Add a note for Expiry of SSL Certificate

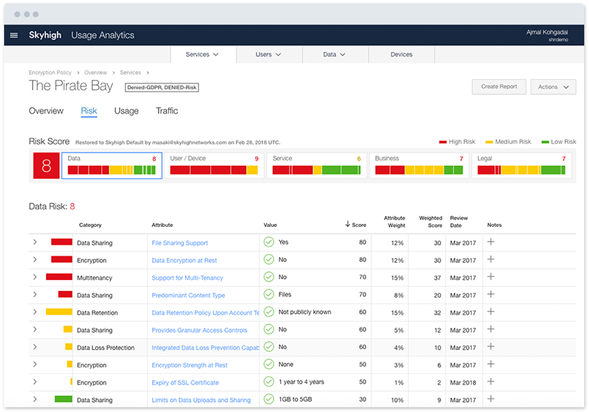coord(491,382)
